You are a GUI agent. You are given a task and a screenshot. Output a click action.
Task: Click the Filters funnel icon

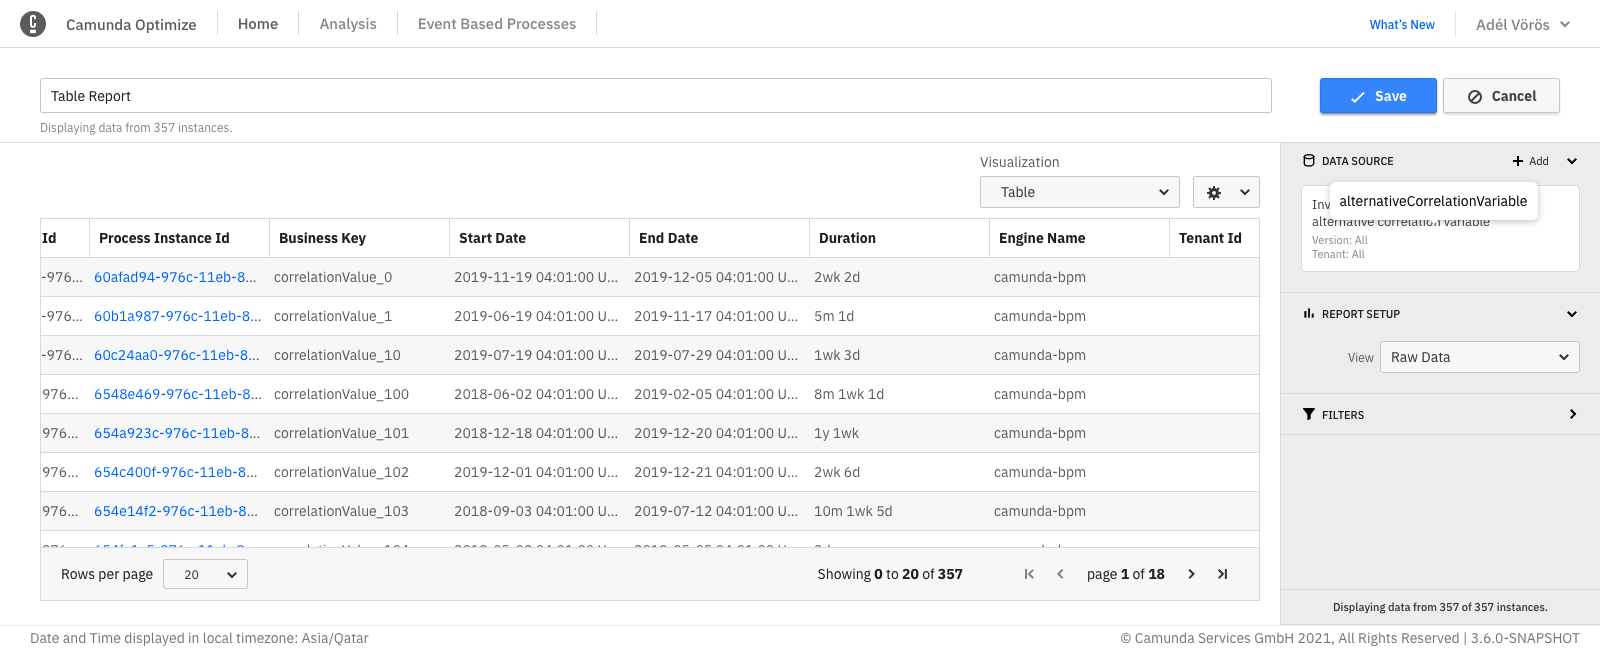click(1309, 414)
